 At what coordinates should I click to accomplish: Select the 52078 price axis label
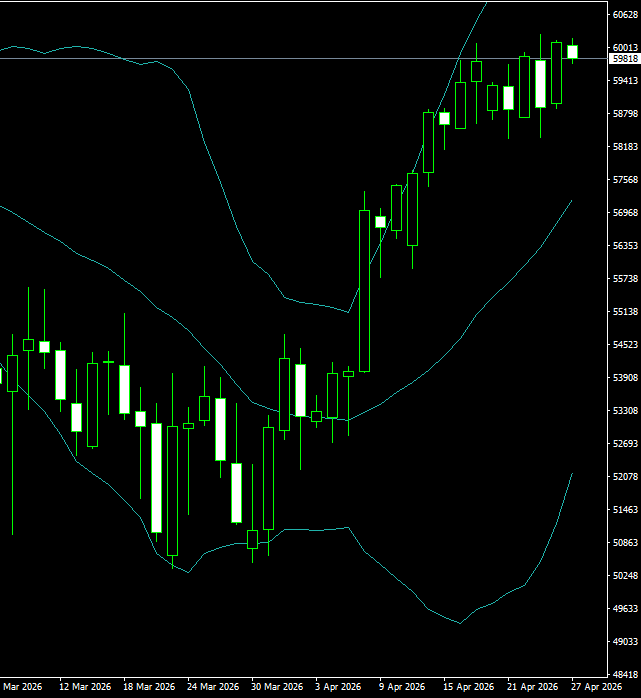tap(626, 476)
